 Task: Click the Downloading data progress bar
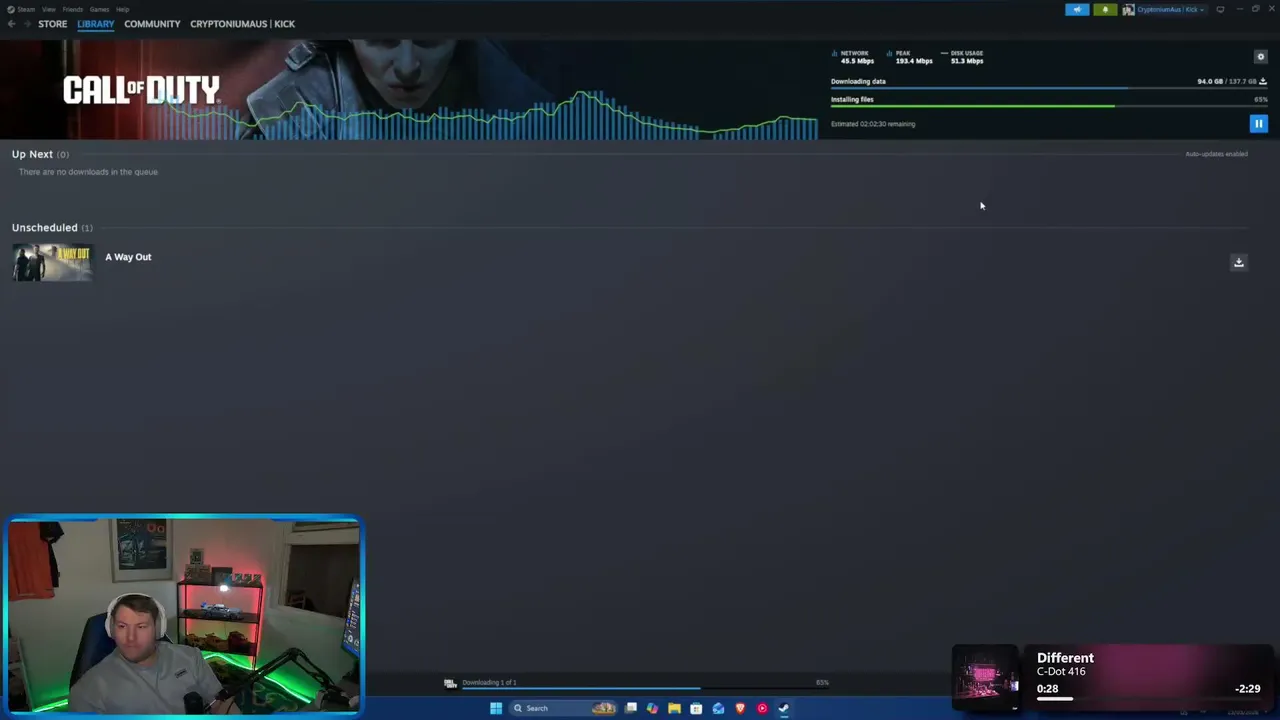click(x=1049, y=89)
